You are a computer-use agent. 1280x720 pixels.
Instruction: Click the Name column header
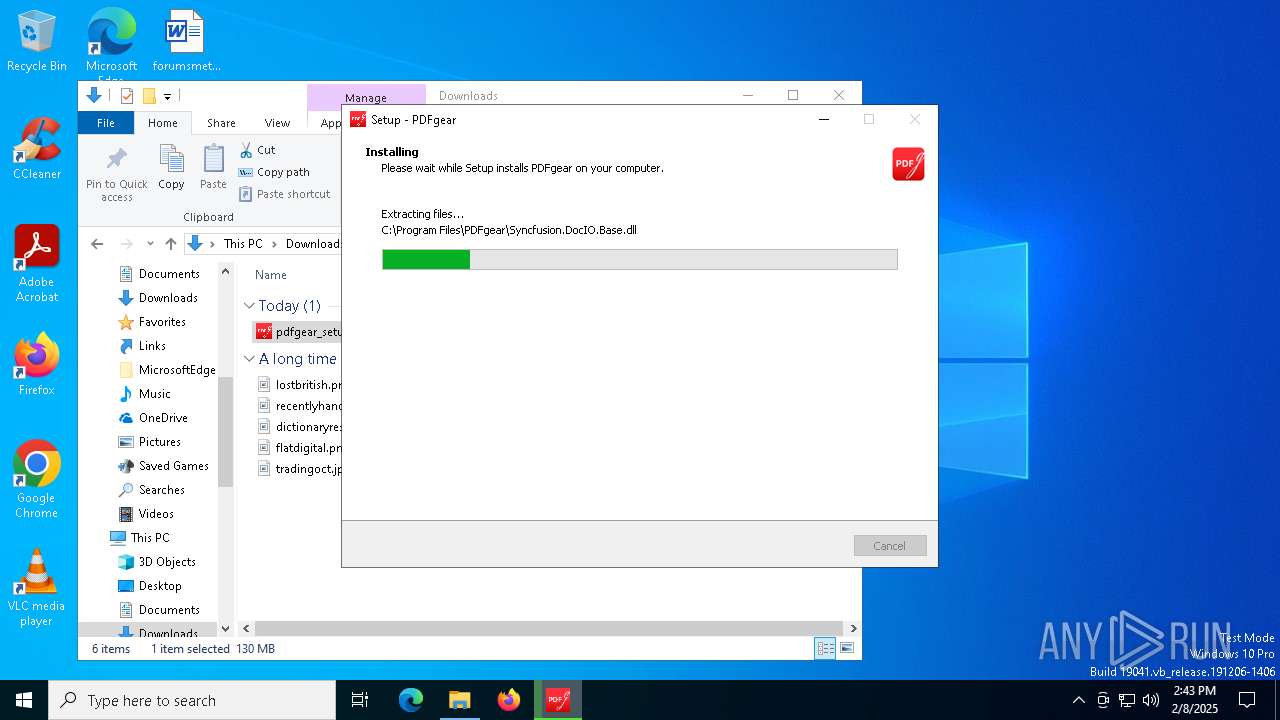271,275
